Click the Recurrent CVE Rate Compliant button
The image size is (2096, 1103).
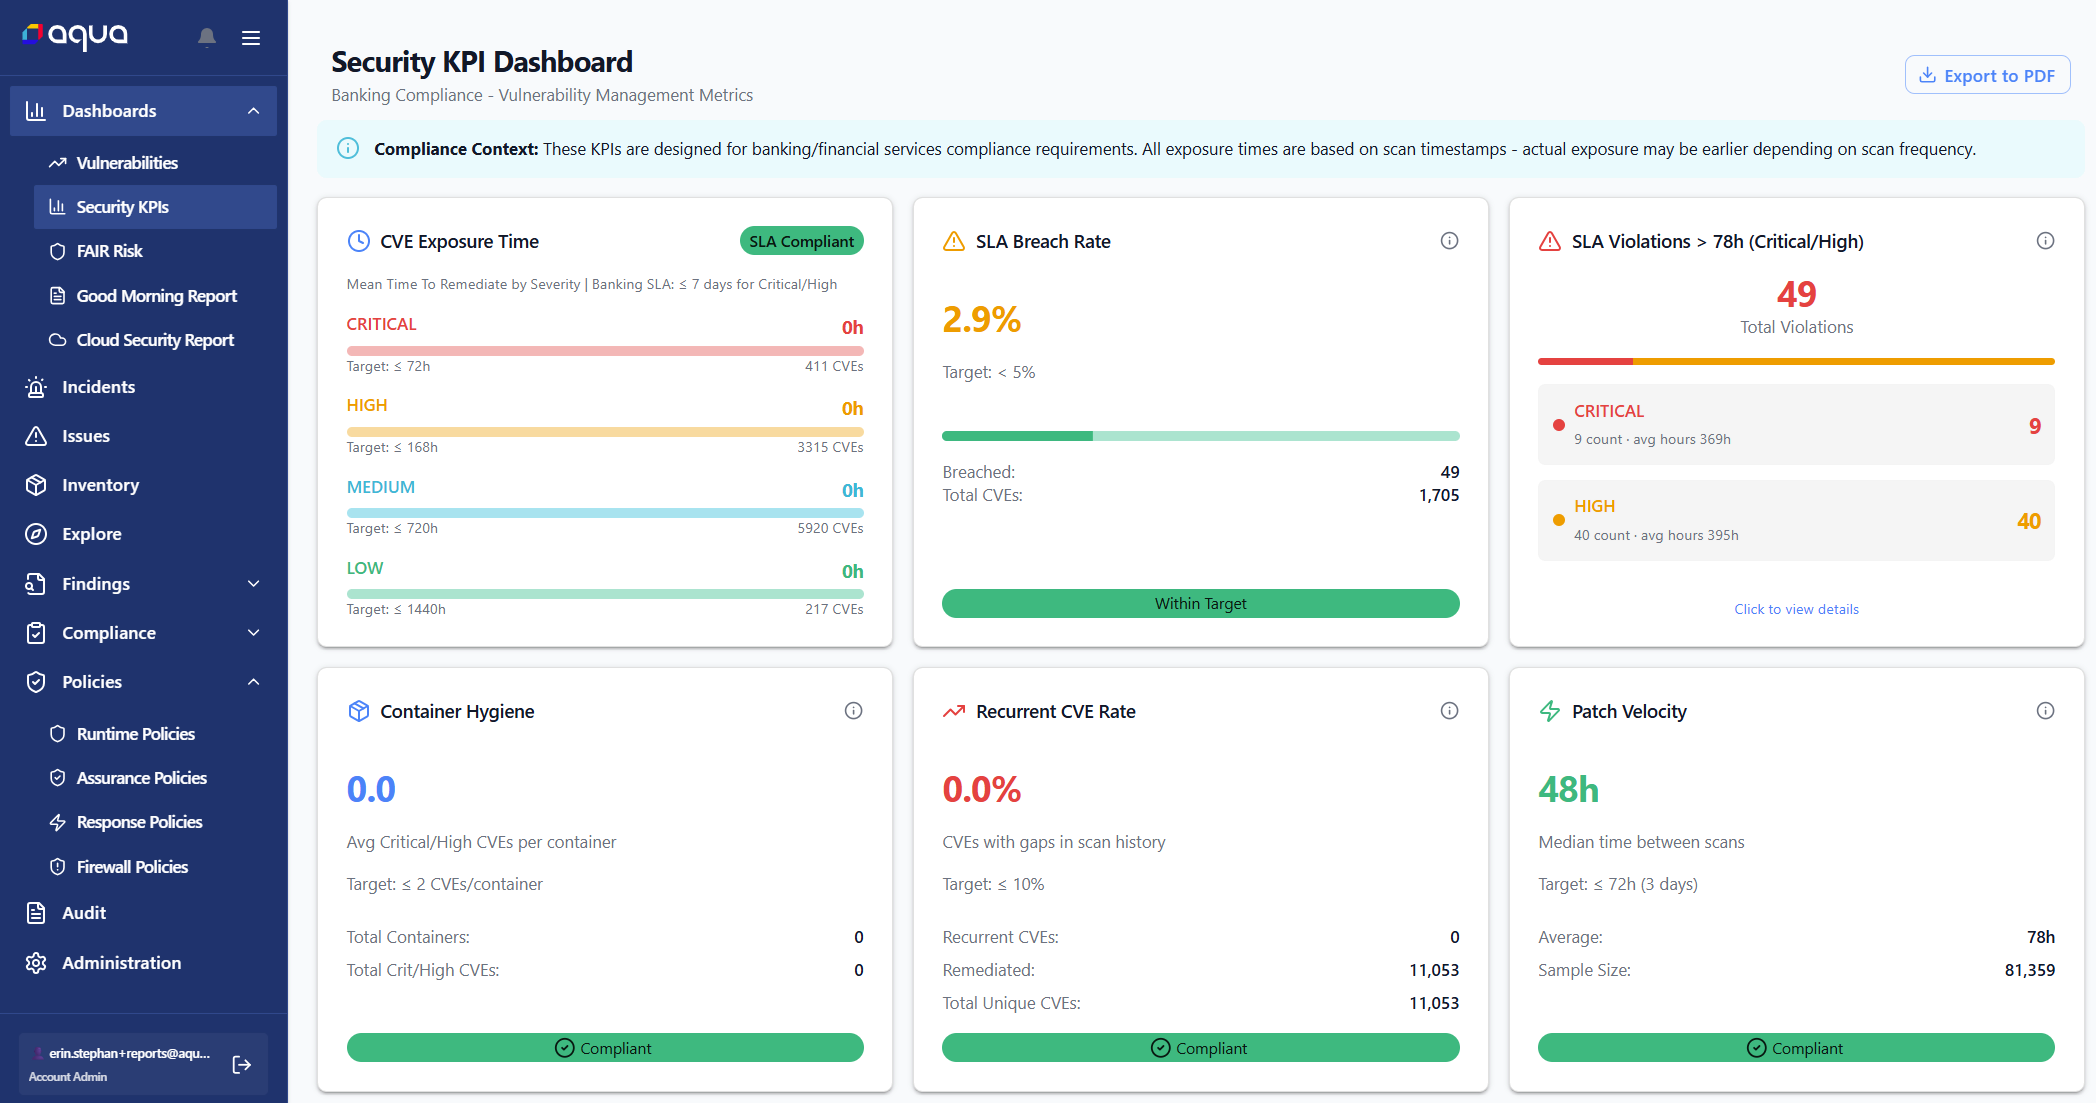pyautogui.click(x=1200, y=1047)
